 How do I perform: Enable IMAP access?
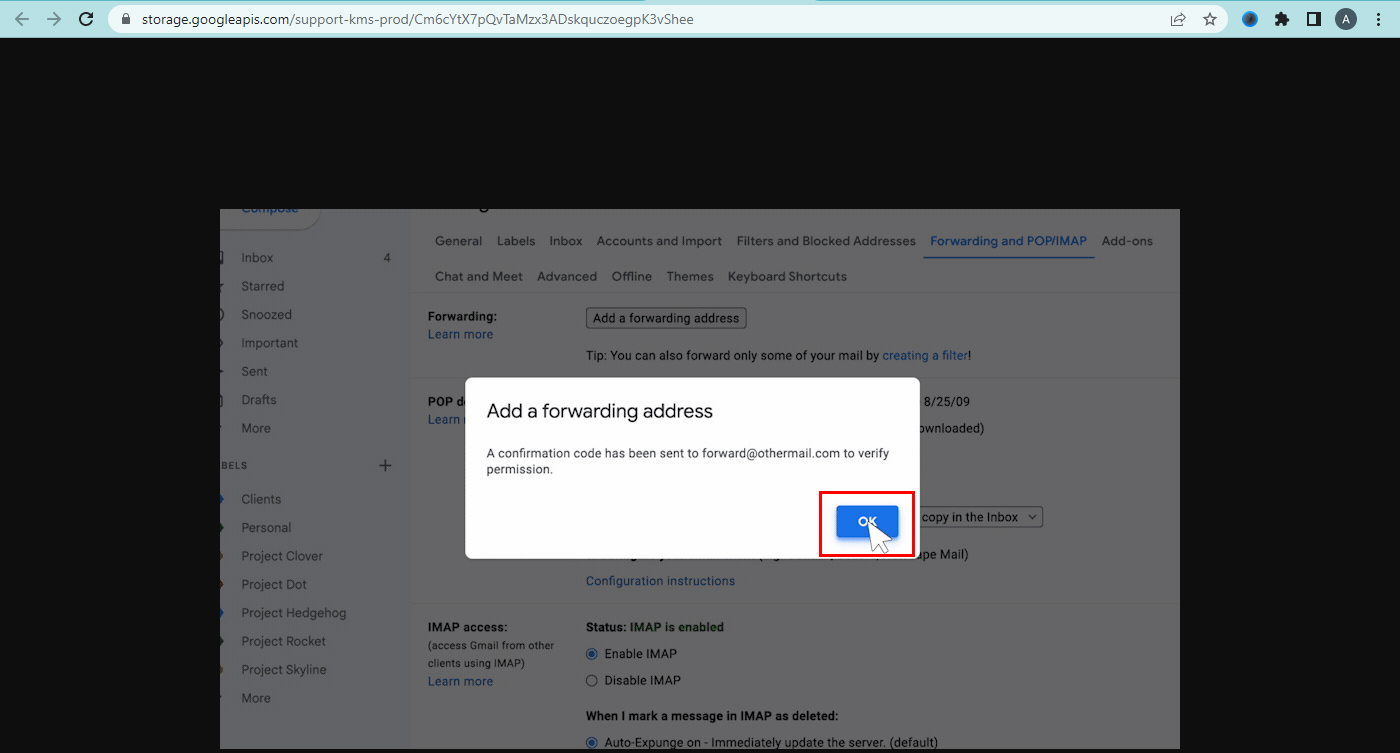pyautogui.click(x=594, y=653)
